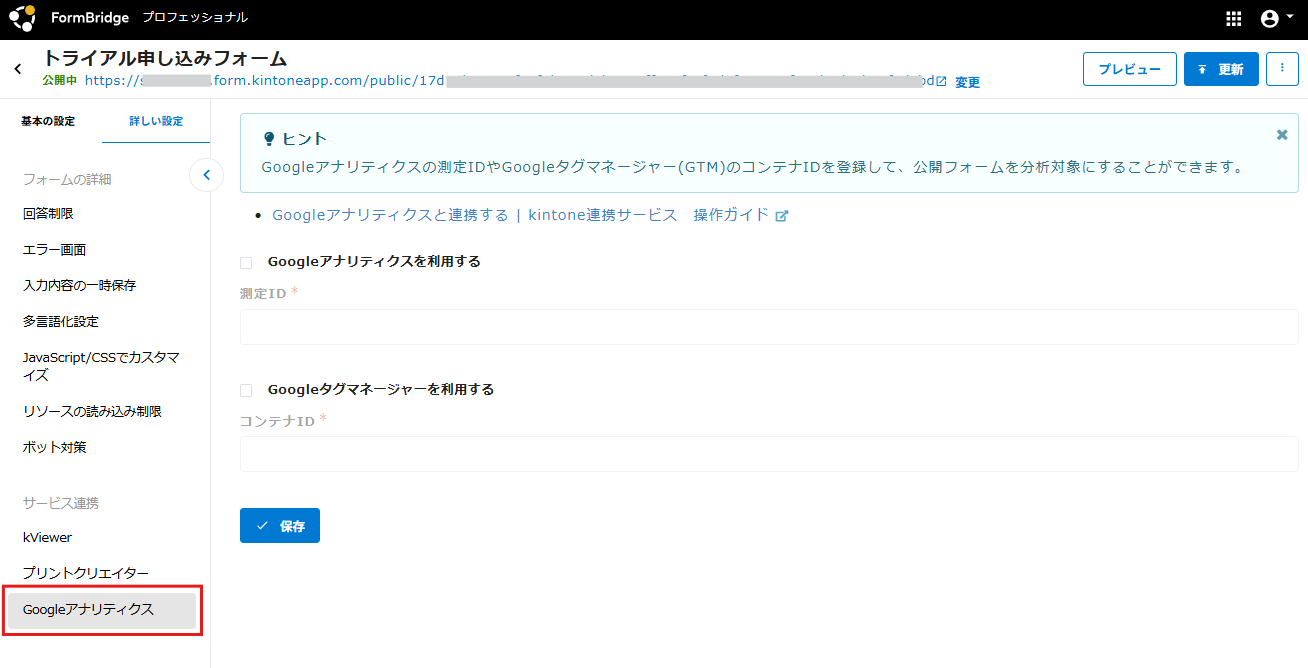The height and width of the screenshot is (668, 1308).
Task: Switch to 詳しい設定 tab
Action: pos(156,121)
